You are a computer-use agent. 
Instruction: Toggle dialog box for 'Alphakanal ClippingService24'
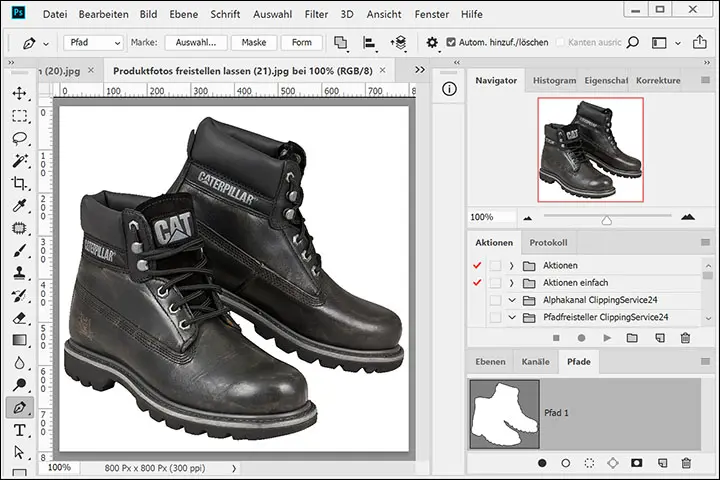click(x=494, y=300)
